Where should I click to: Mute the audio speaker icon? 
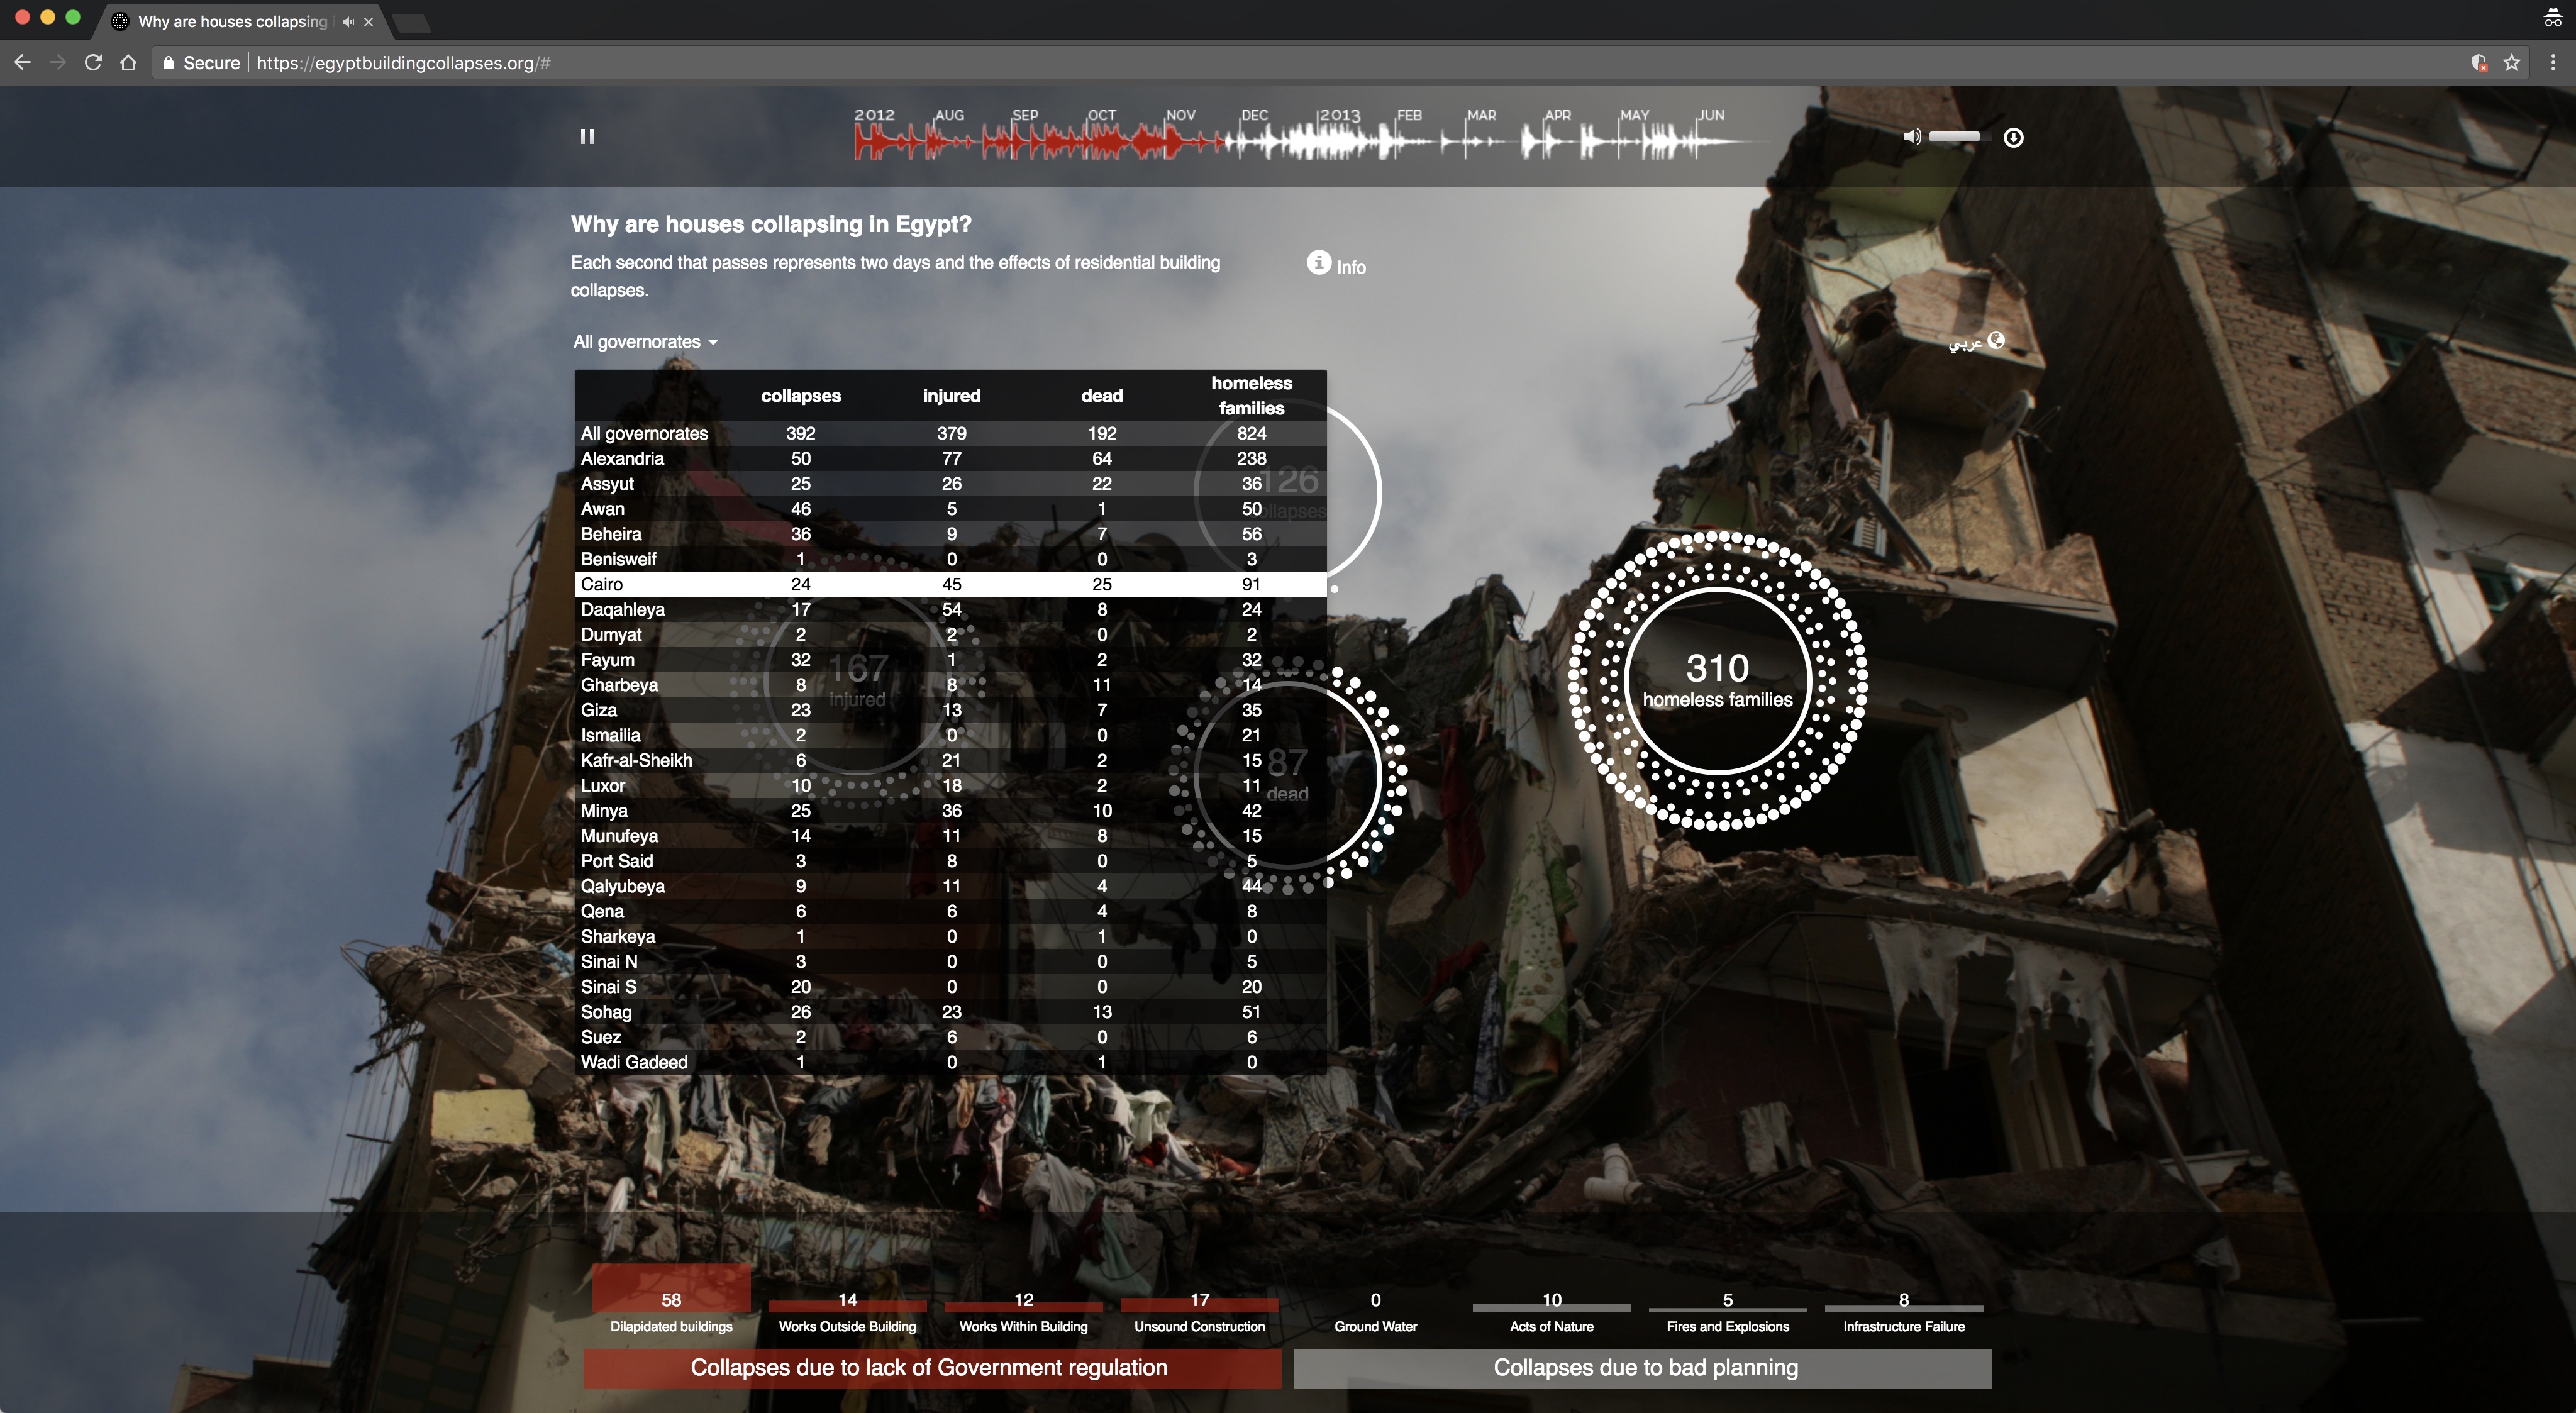(x=1911, y=137)
